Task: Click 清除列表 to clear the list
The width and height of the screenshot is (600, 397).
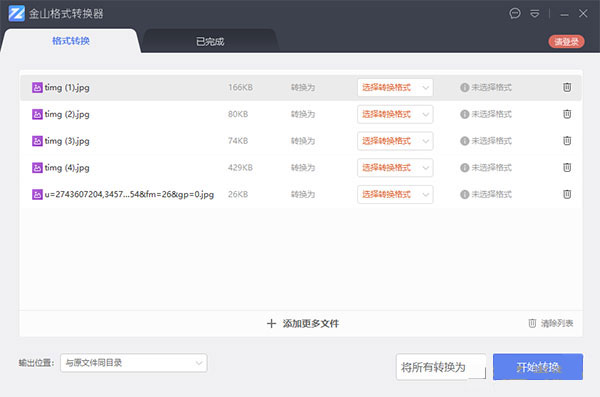Action: tap(557, 323)
